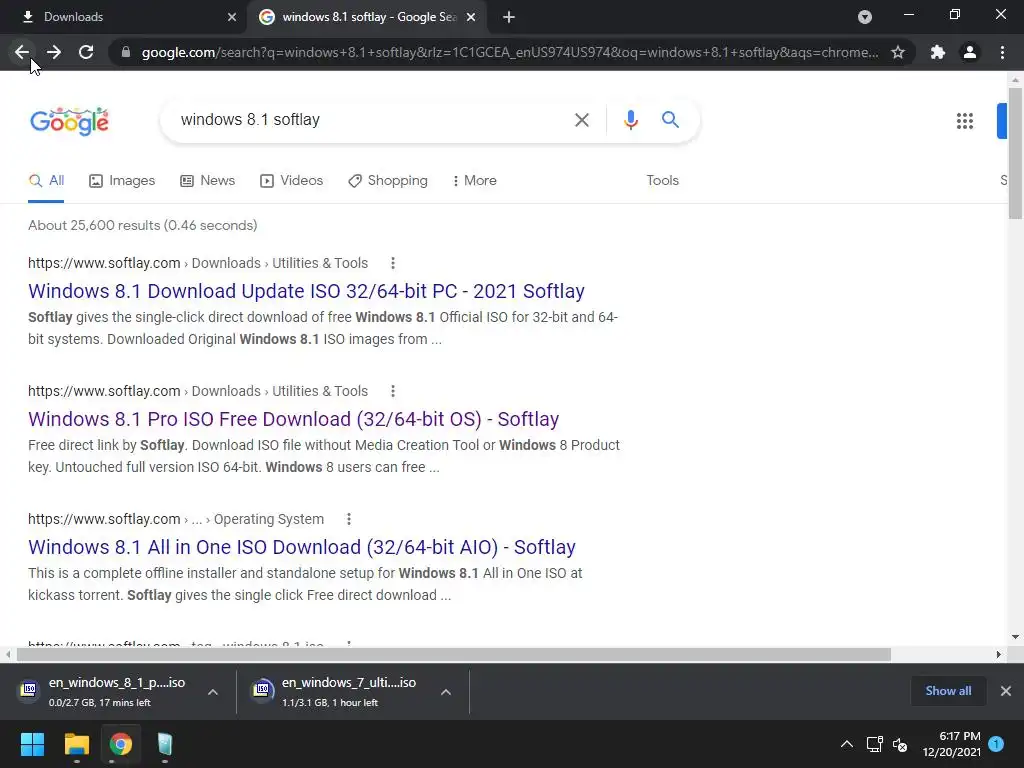Open the clock showing 6:17 PM
The image size is (1024, 768).
click(x=952, y=744)
